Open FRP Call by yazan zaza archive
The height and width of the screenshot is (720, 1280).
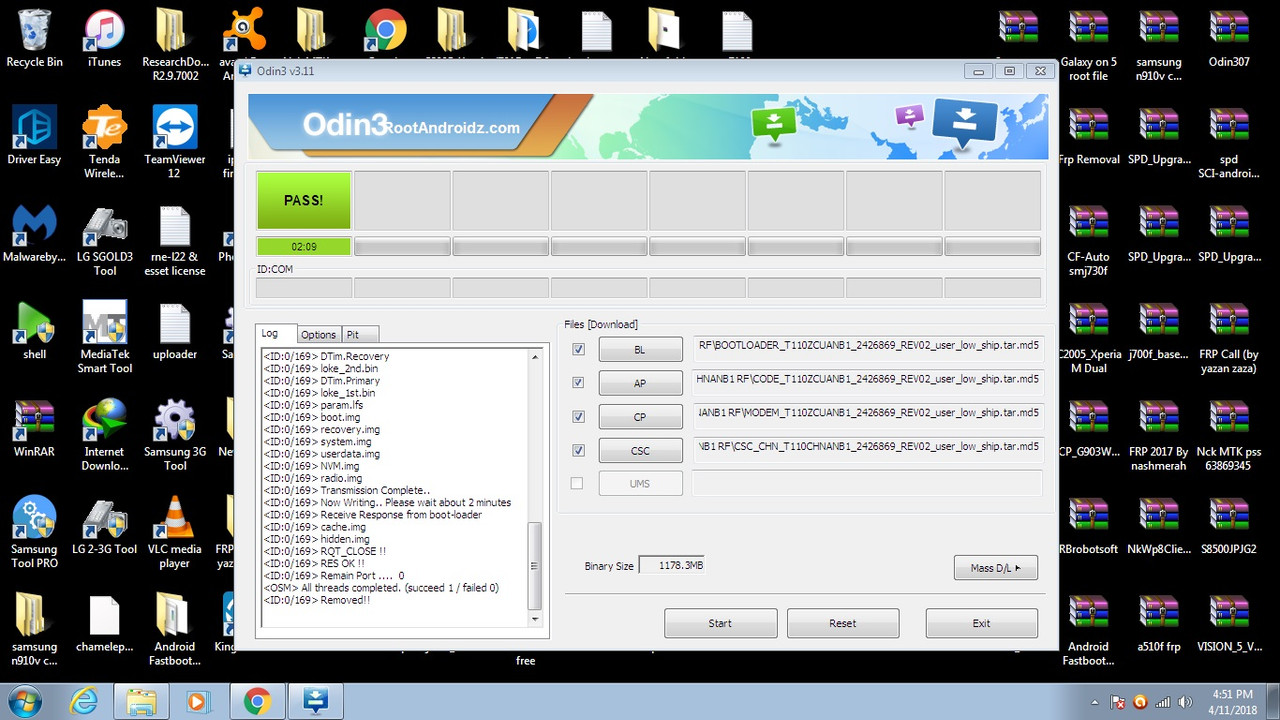[1229, 337]
